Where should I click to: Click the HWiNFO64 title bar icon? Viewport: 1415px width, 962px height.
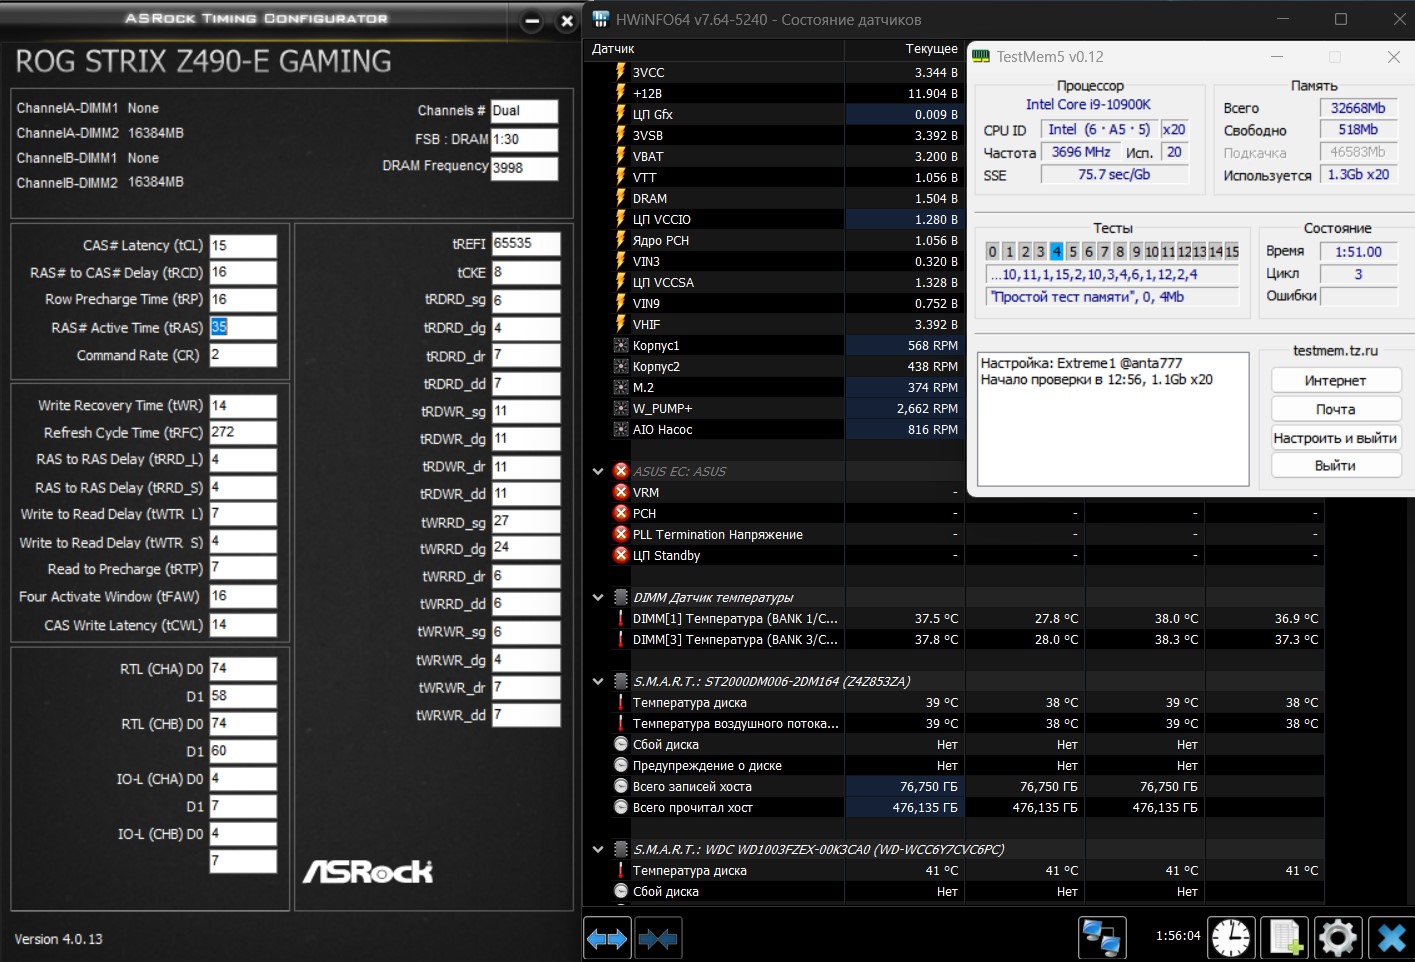point(600,19)
